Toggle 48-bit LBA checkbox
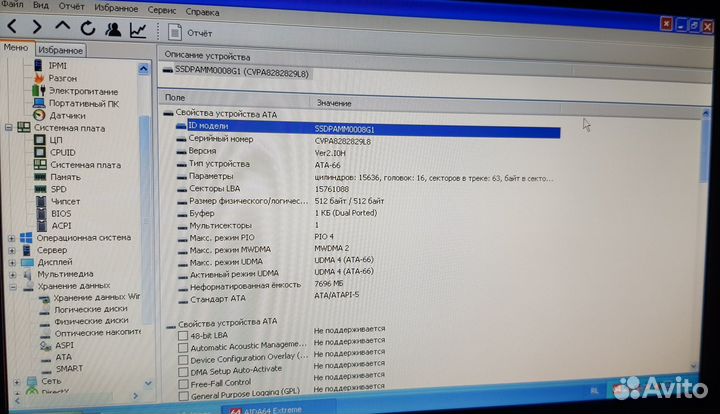 183,336
